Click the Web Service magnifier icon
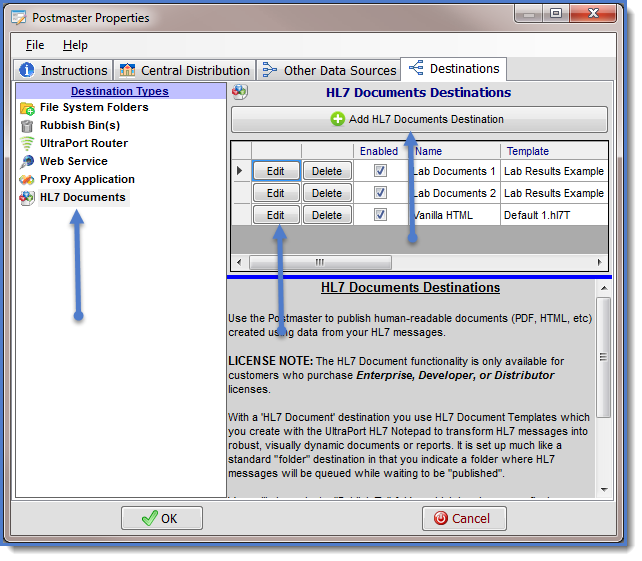Viewport: 642px width, 561px height. coord(28,162)
